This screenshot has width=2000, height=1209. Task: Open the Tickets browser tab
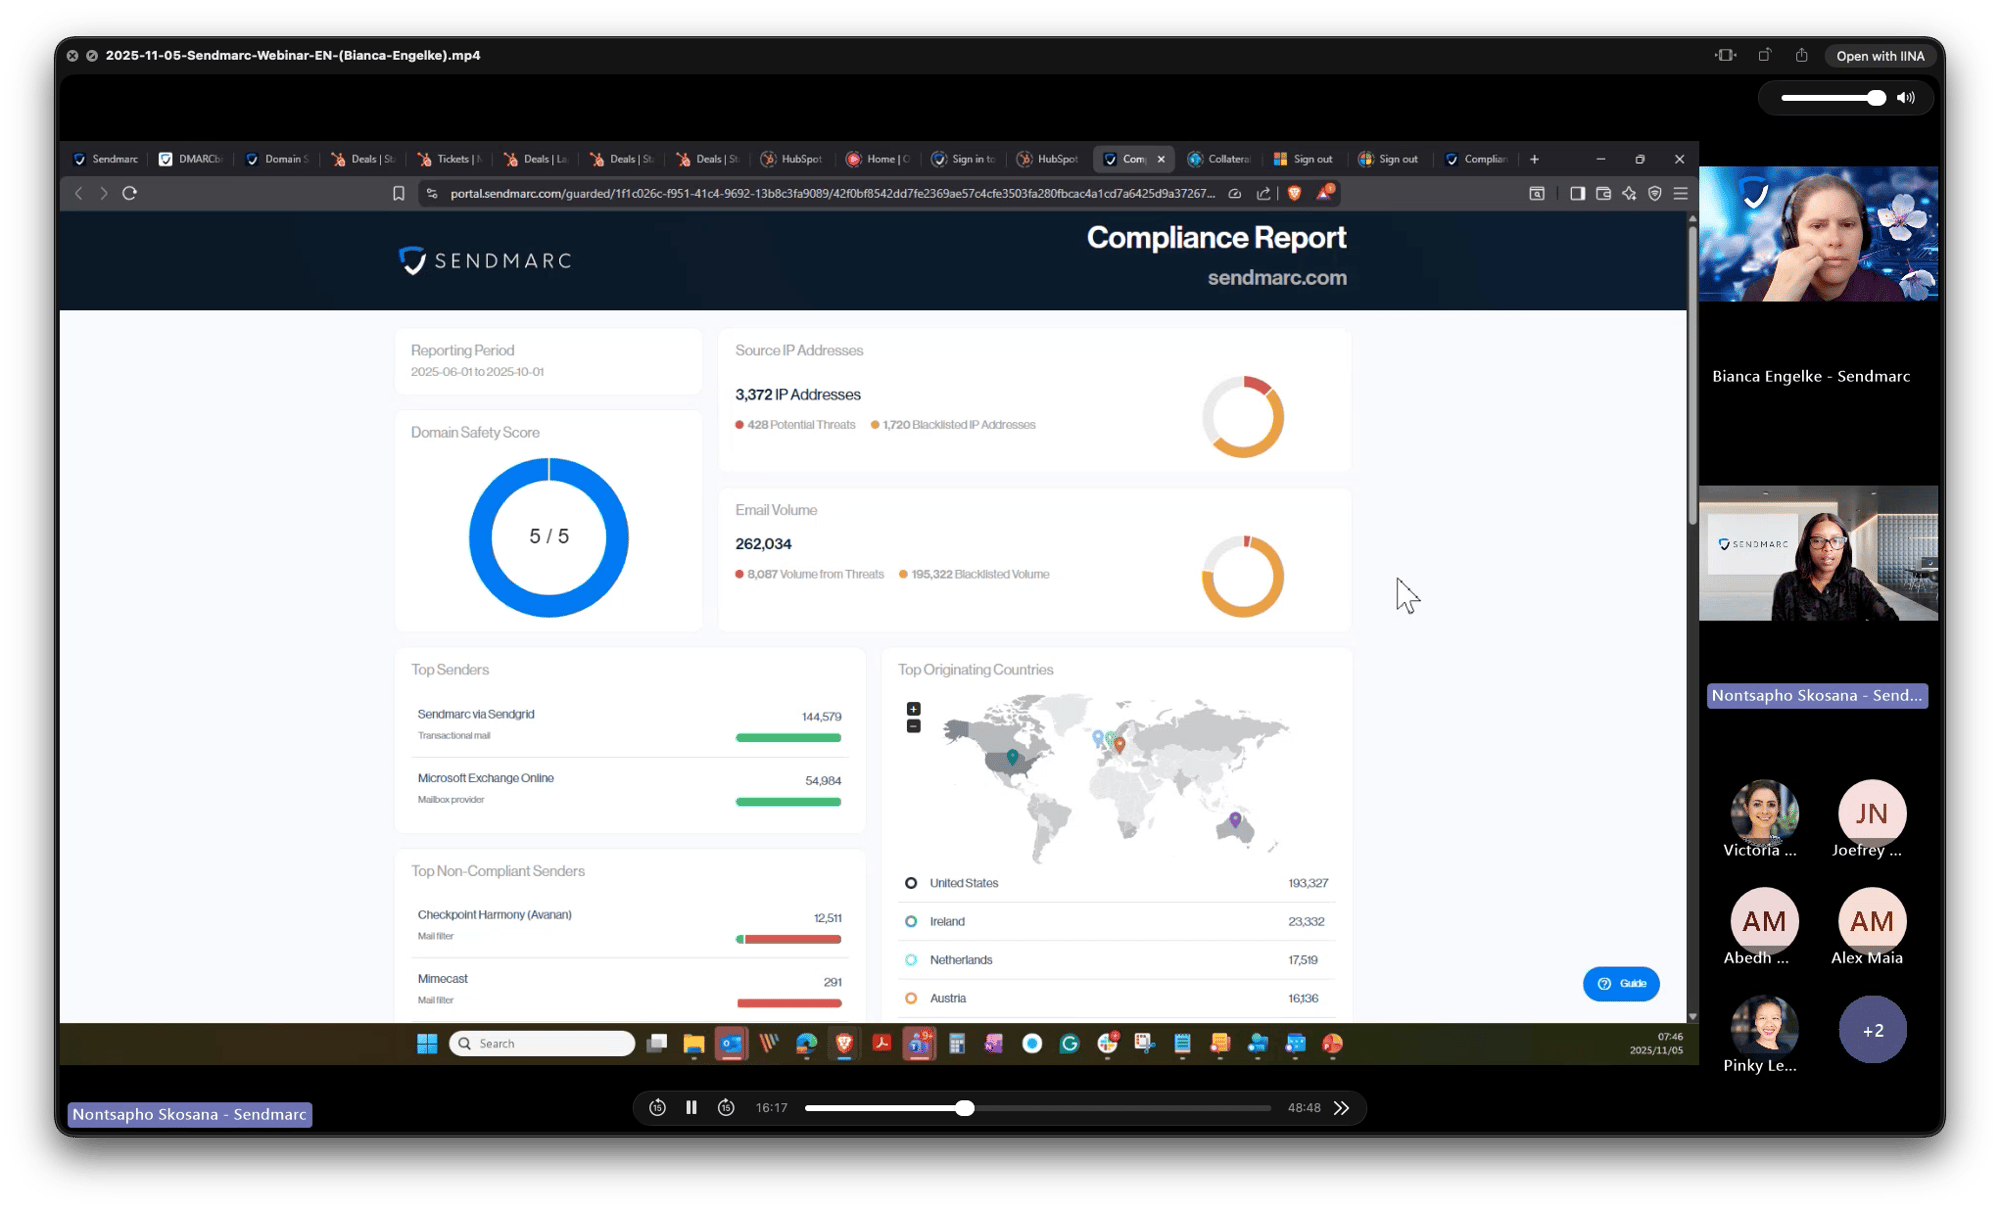pyautogui.click(x=449, y=159)
